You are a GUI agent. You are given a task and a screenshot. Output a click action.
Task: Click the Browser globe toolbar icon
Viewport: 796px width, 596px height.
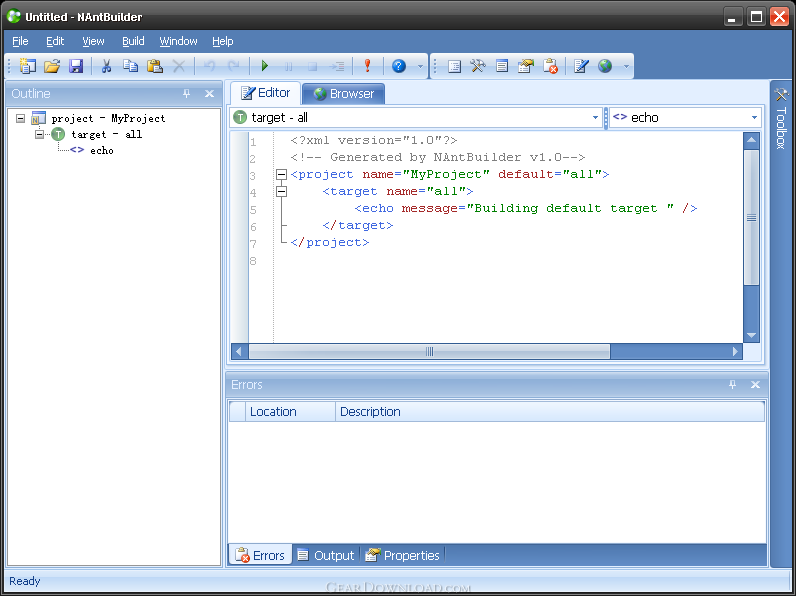pos(605,66)
